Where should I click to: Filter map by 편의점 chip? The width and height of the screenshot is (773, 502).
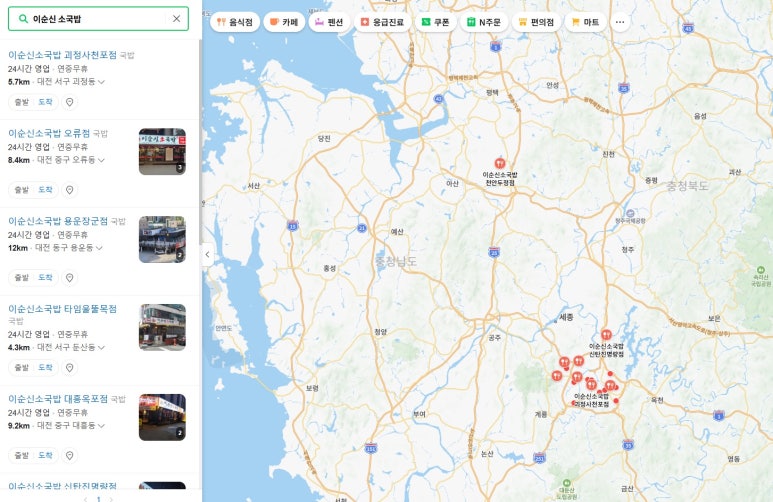[536, 22]
